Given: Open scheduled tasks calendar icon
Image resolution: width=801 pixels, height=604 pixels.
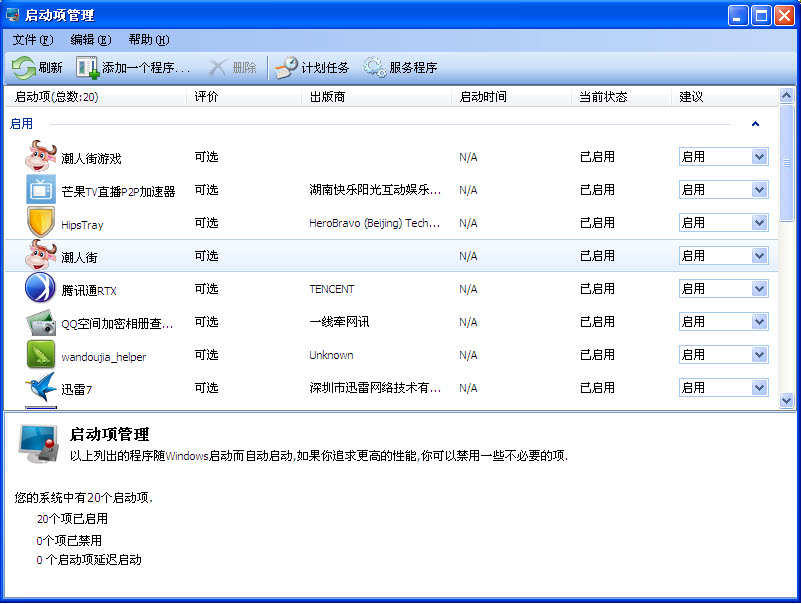Looking at the screenshot, I should pyautogui.click(x=287, y=67).
